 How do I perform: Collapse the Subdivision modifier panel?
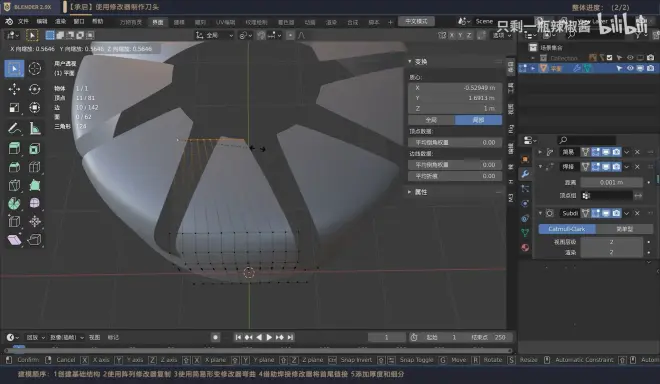[540, 213]
